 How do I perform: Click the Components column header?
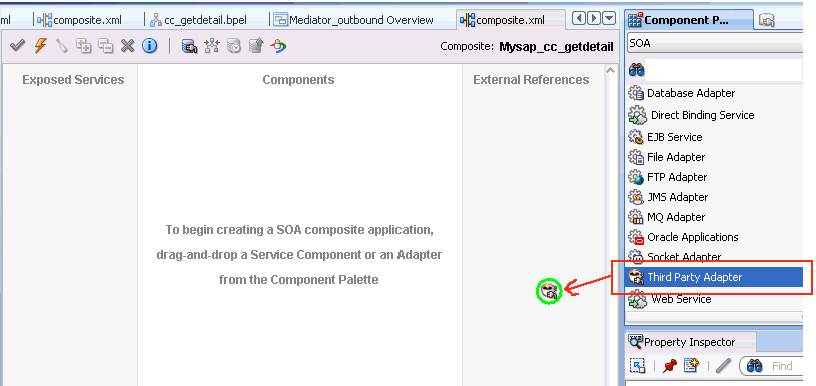tap(298, 80)
